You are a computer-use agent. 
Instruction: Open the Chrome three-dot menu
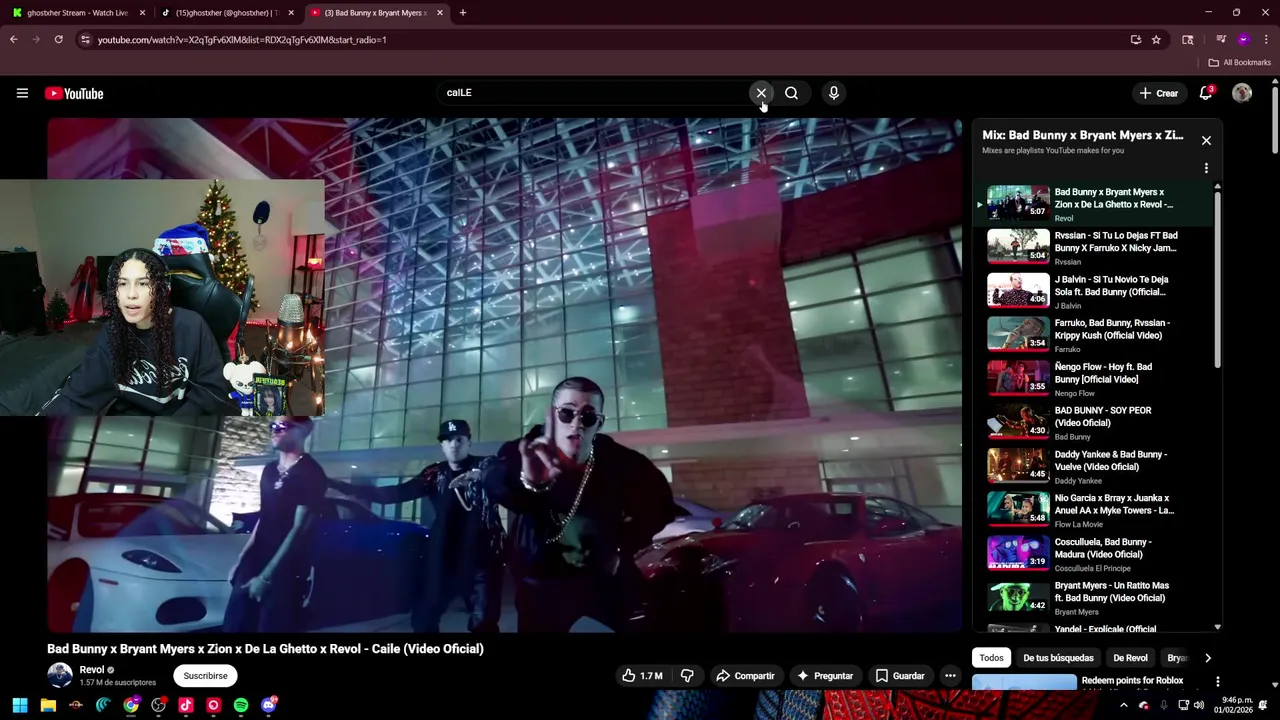coord(1266,40)
